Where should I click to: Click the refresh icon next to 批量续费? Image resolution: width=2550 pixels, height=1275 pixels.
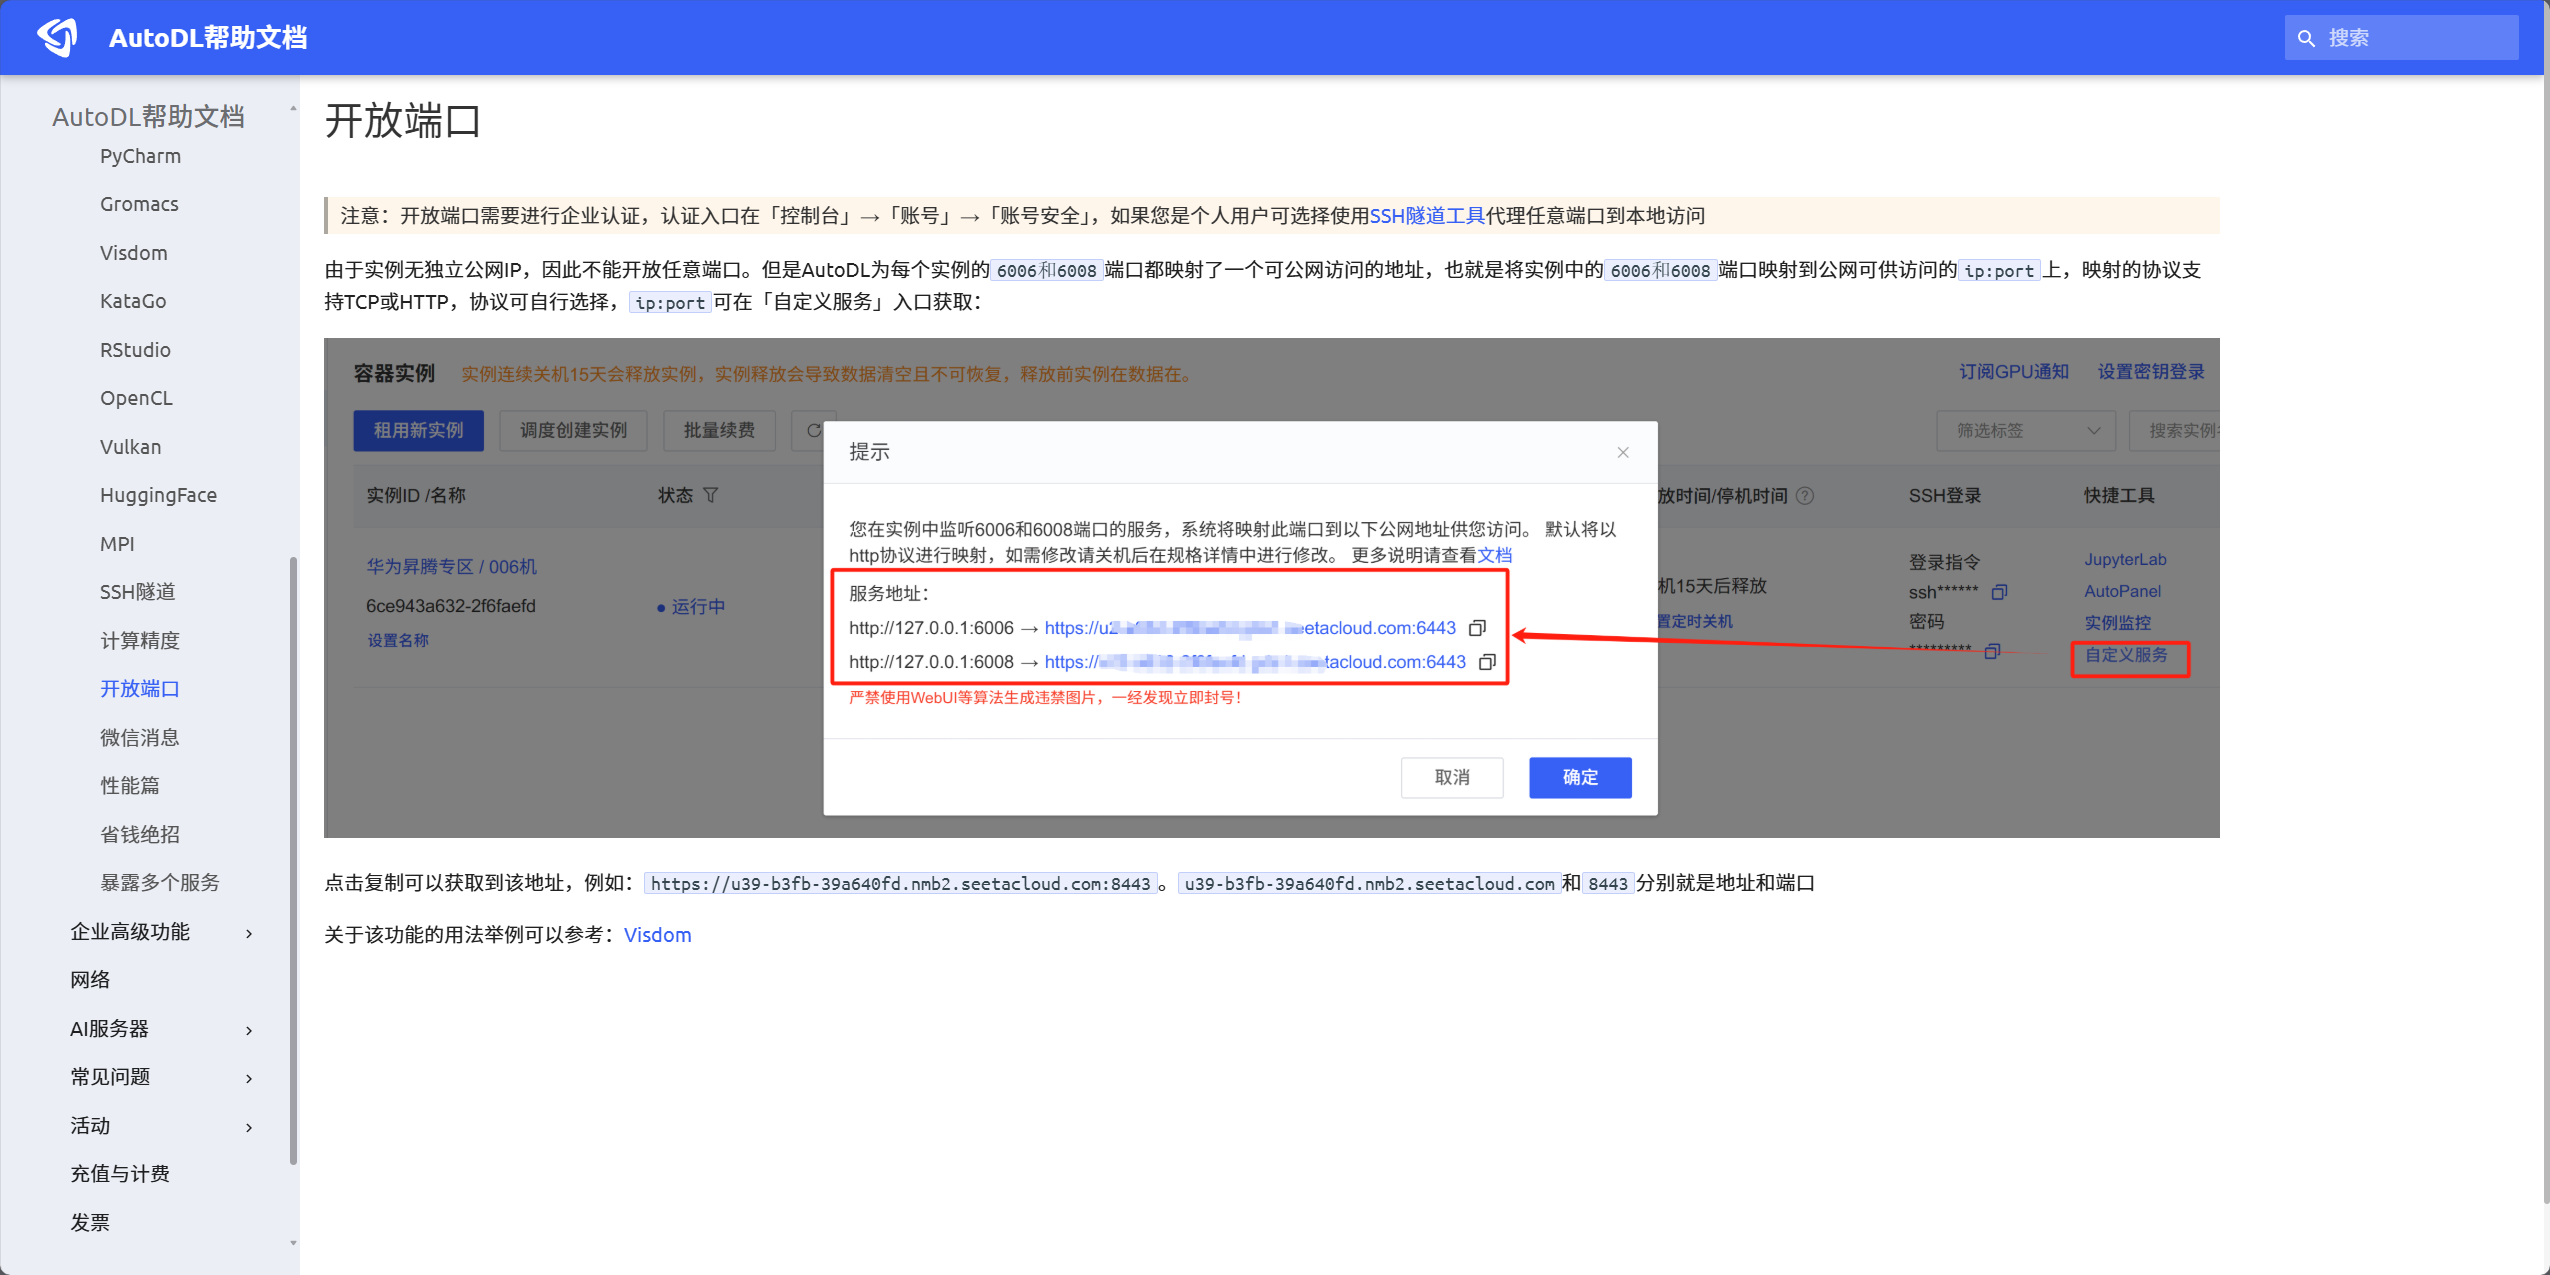[x=814, y=430]
